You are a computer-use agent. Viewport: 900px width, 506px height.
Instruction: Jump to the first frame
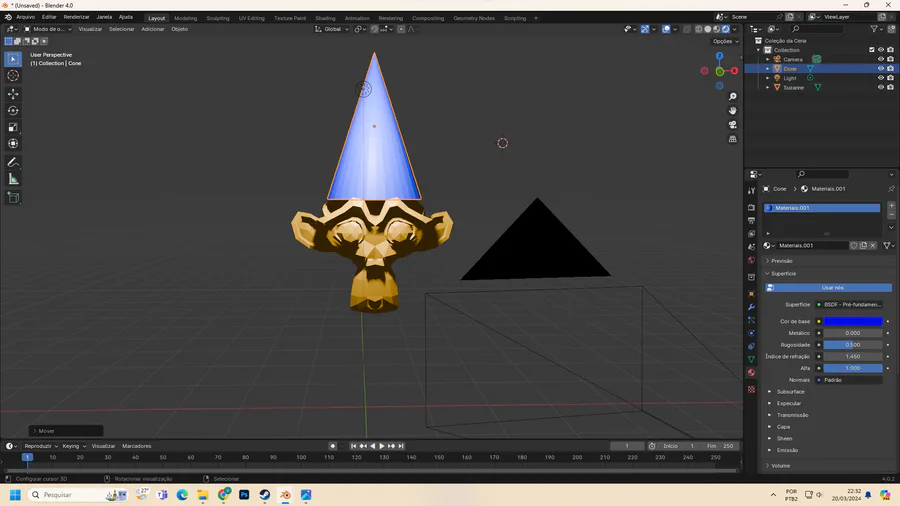pos(354,446)
